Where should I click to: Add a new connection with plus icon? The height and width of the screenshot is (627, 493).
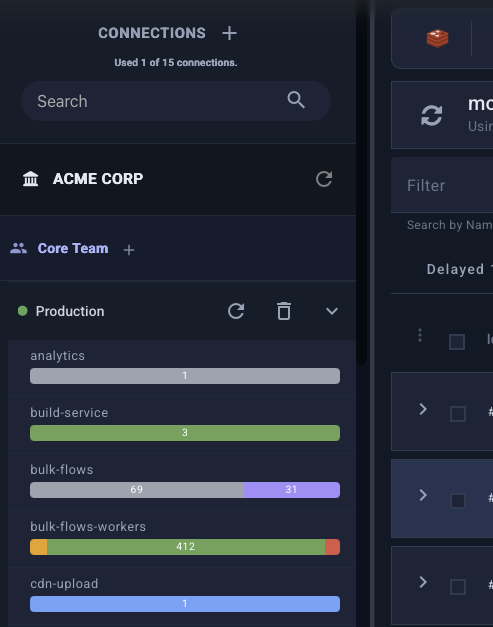pos(230,33)
